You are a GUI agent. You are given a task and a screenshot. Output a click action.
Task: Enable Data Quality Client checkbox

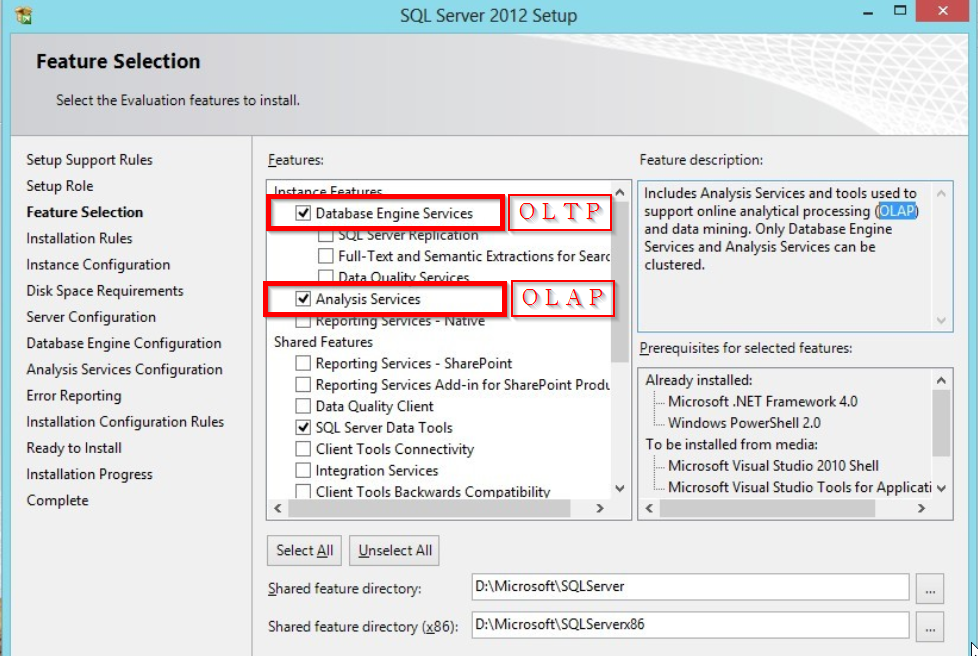click(303, 406)
